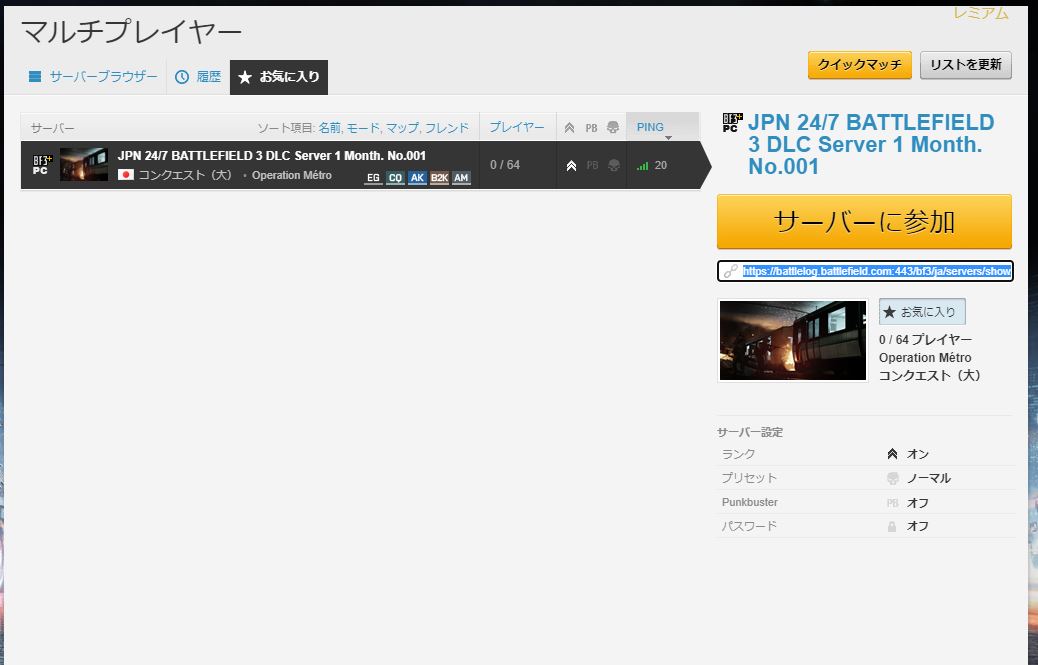Click the skull preset icon in header
The height and width of the screenshot is (665, 1038).
point(613,128)
